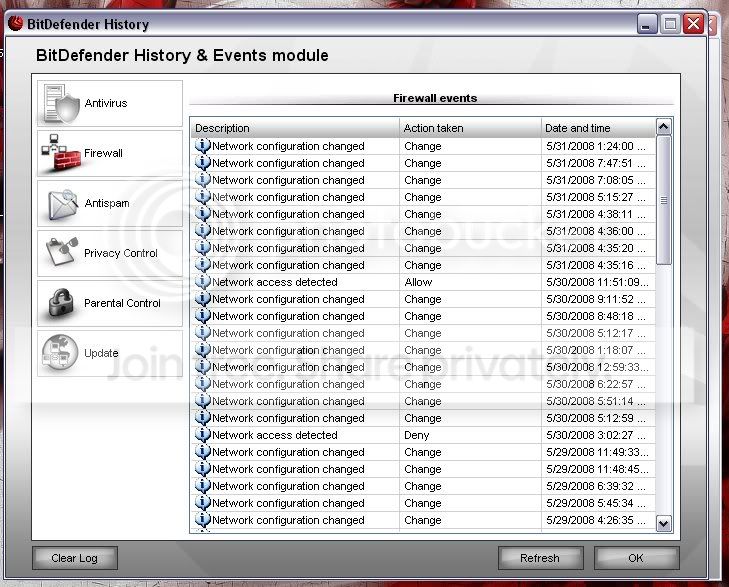Click info icon for 5/31/2008 4:35:16 event
This screenshot has height=587, width=729.
(202, 265)
